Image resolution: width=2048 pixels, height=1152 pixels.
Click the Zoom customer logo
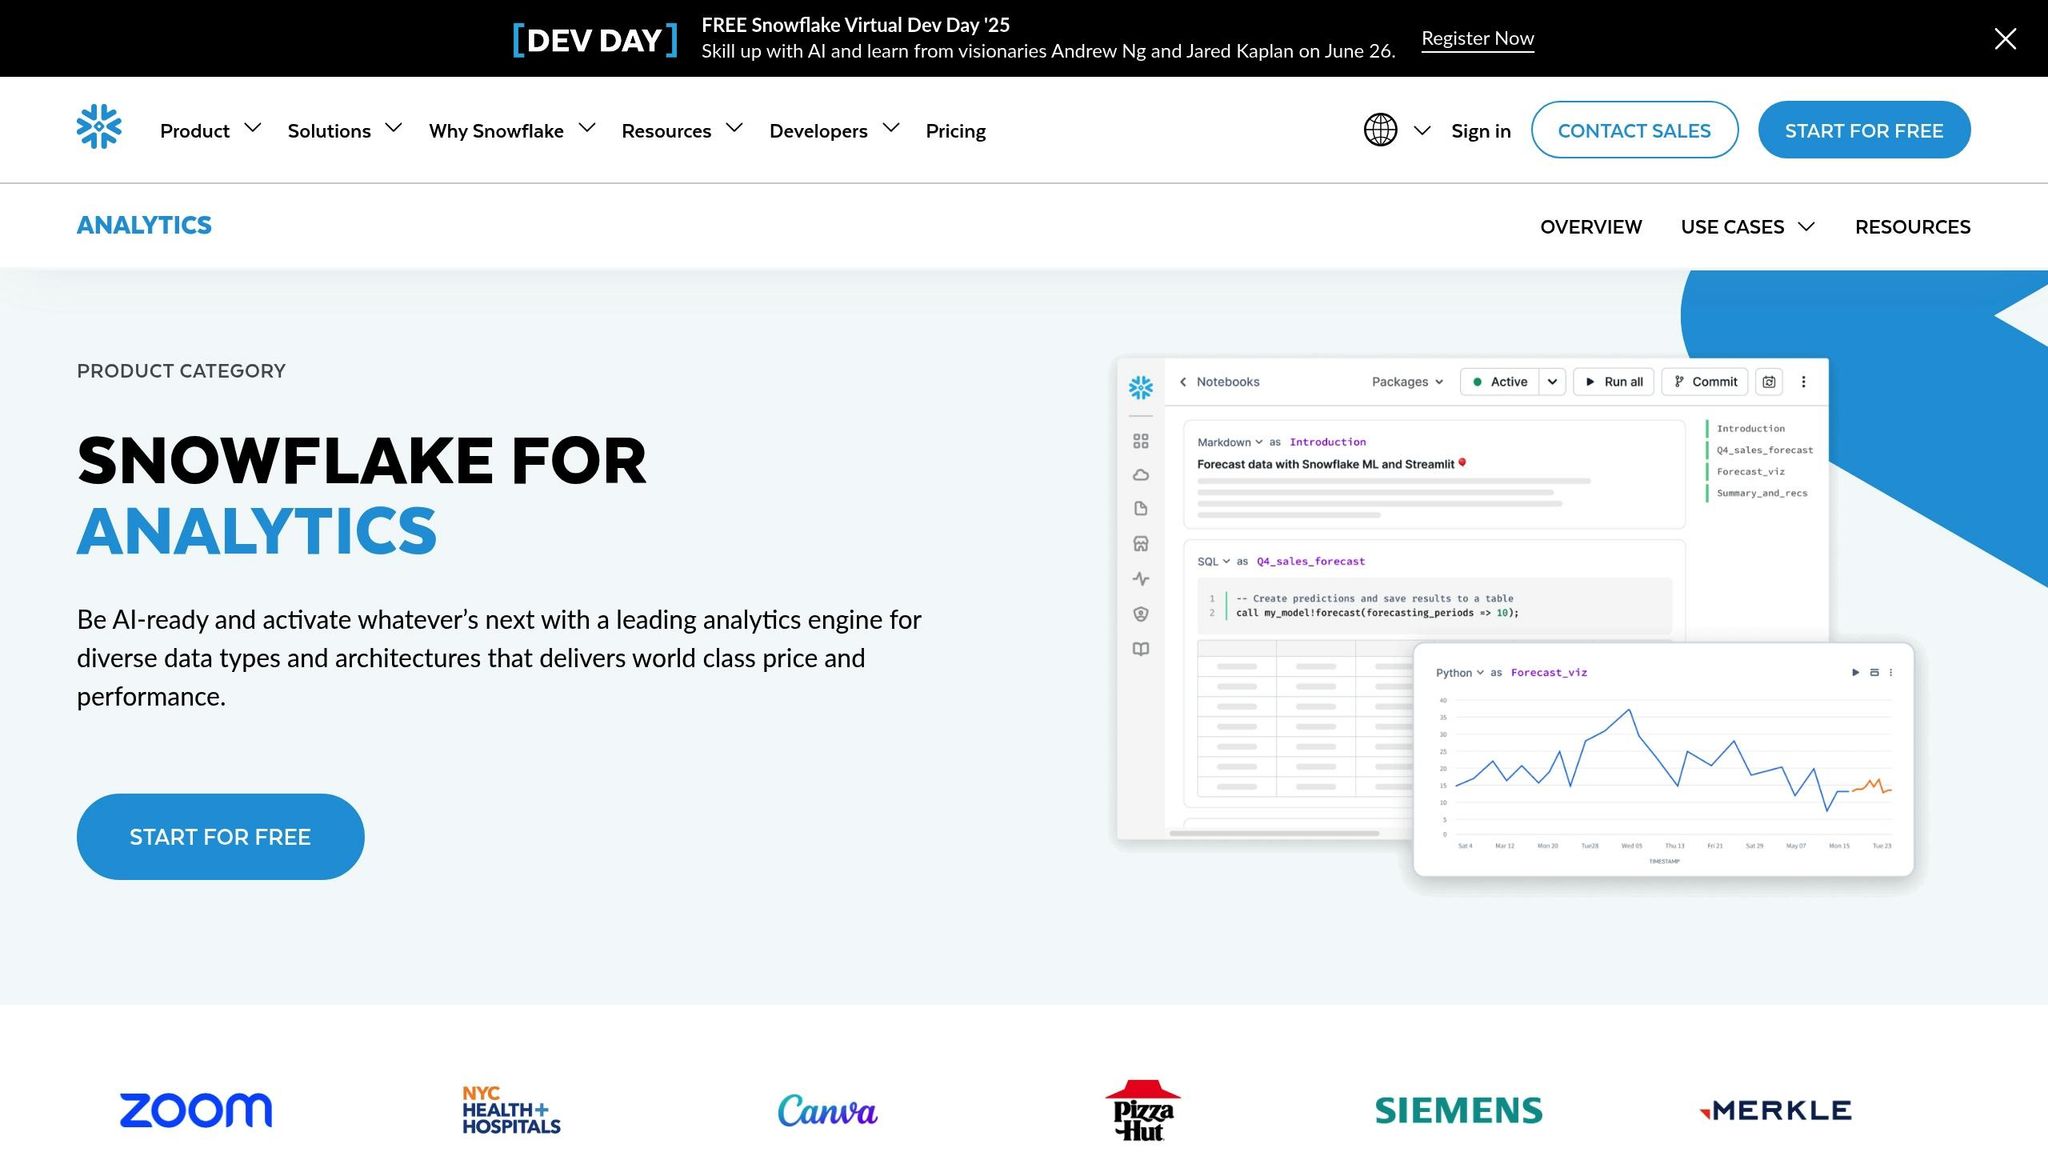196,1110
